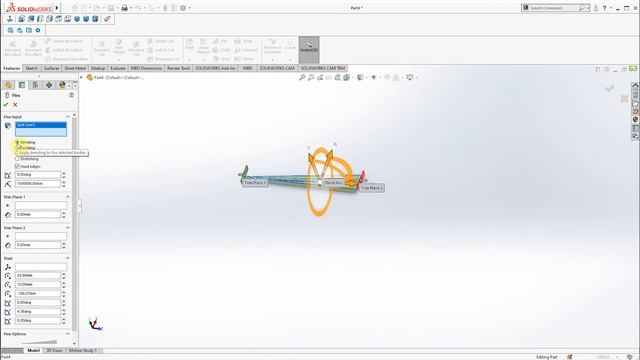640x360 pixels.
Task: Click the Search Commands field
Action: coord(556,8)
